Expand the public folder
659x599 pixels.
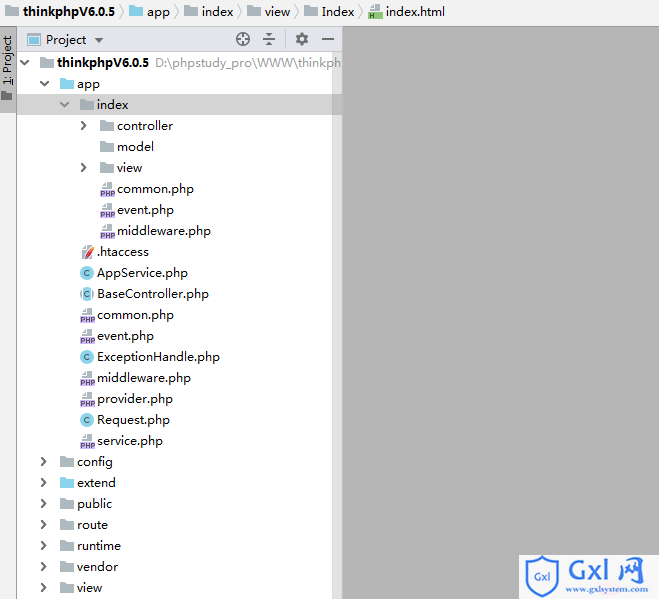click(x=44, y=504)
